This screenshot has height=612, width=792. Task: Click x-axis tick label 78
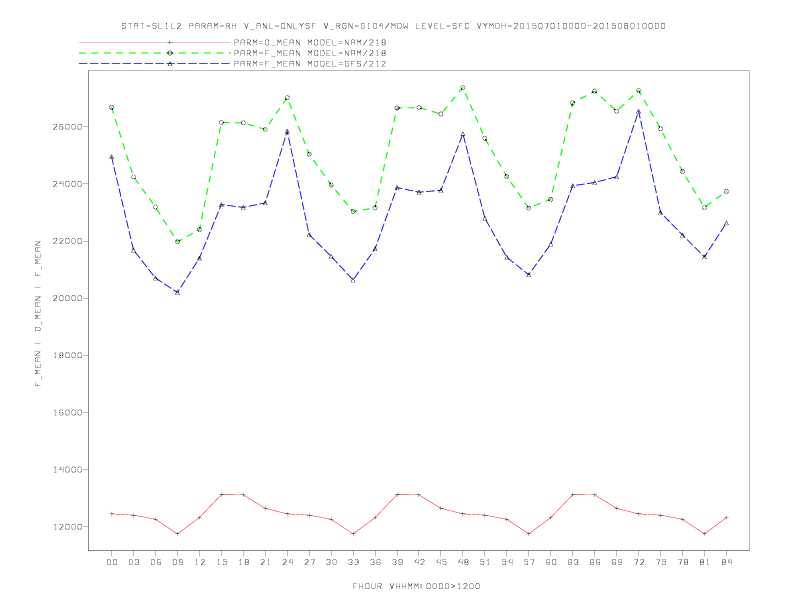[x=683, y=562]
